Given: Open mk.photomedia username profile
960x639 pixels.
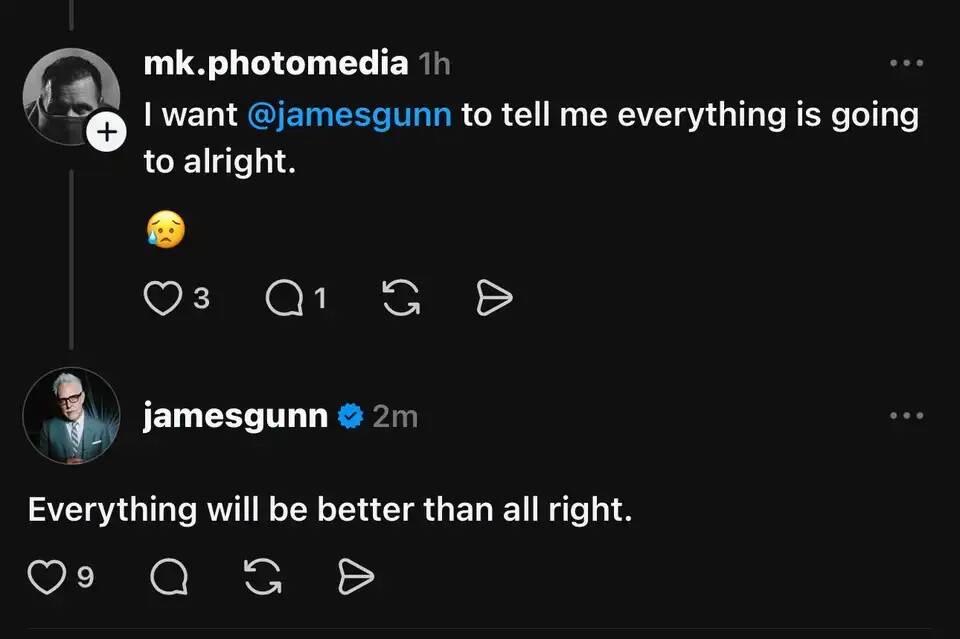Looking at the screenshot, I should (276, 64).
